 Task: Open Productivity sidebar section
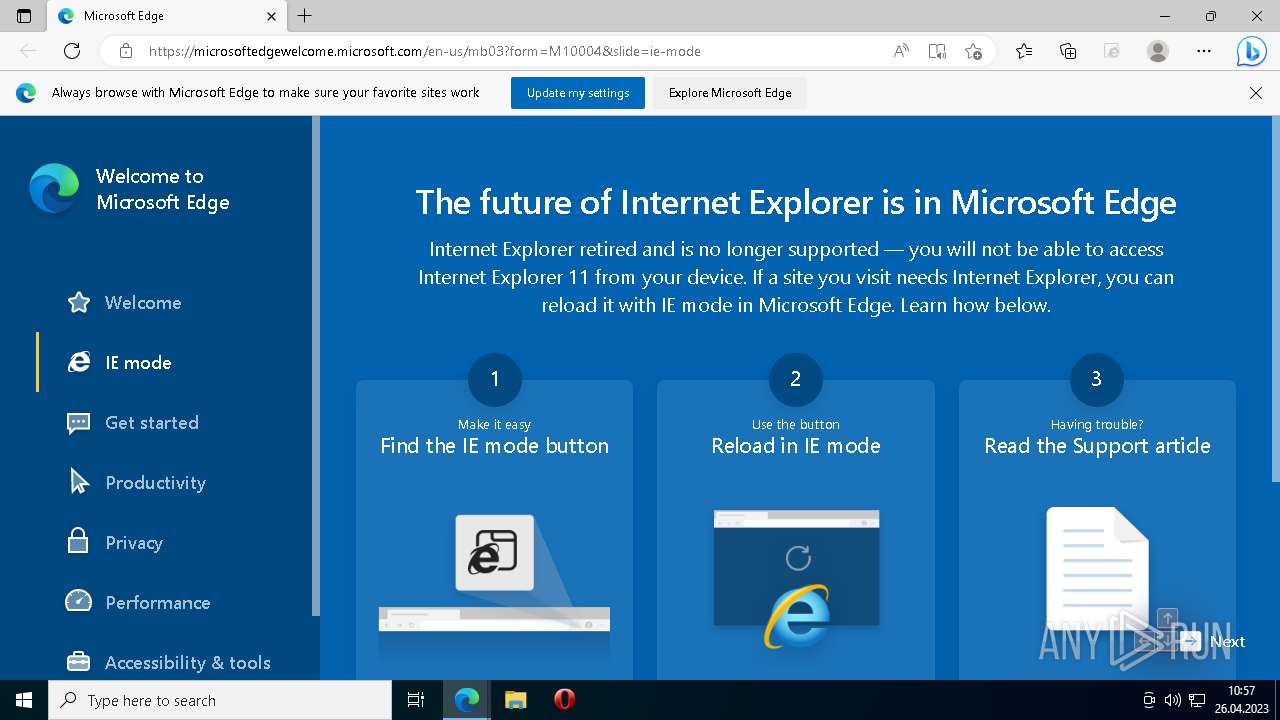[x=155, y=483]
